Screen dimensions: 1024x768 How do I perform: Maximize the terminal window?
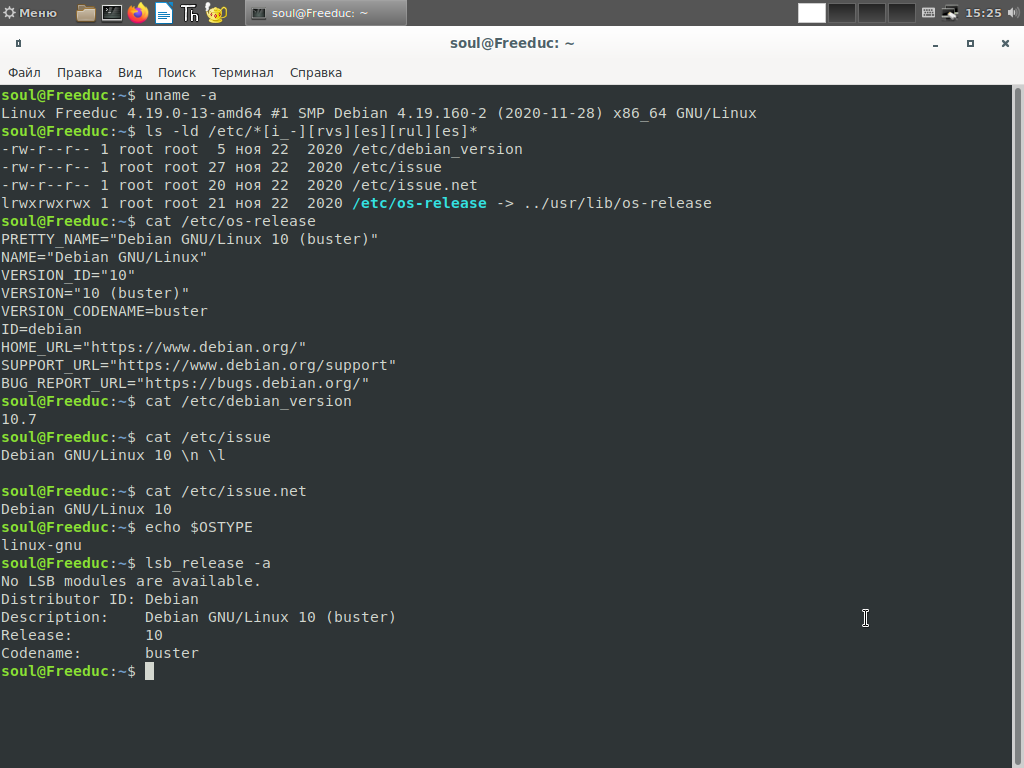pos(970,44)
